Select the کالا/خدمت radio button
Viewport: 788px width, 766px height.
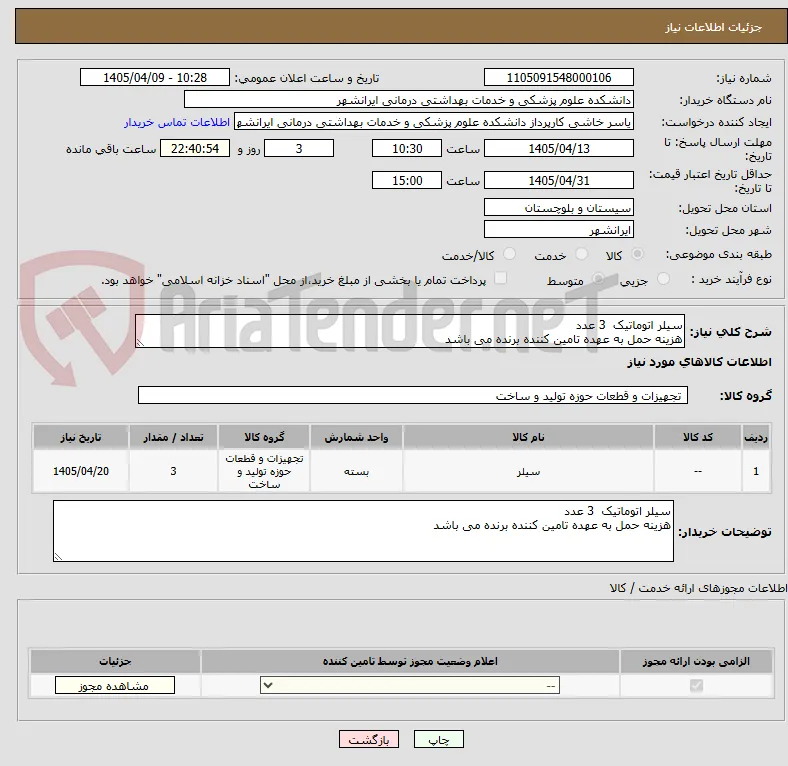[x=509, y=254]
